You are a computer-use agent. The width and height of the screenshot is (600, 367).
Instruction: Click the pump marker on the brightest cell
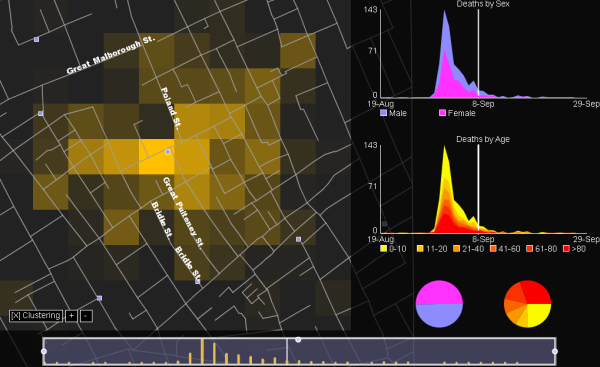[x=168, y=152]
